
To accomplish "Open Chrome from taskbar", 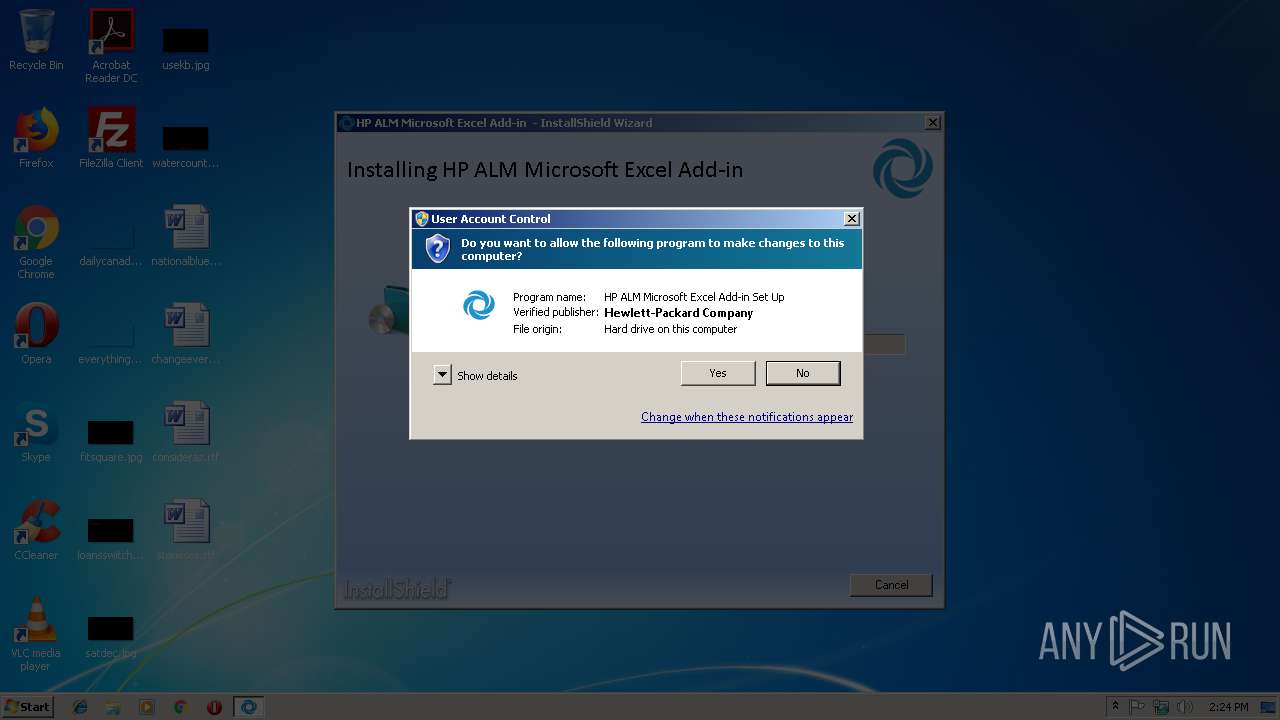I will point(180,707).
